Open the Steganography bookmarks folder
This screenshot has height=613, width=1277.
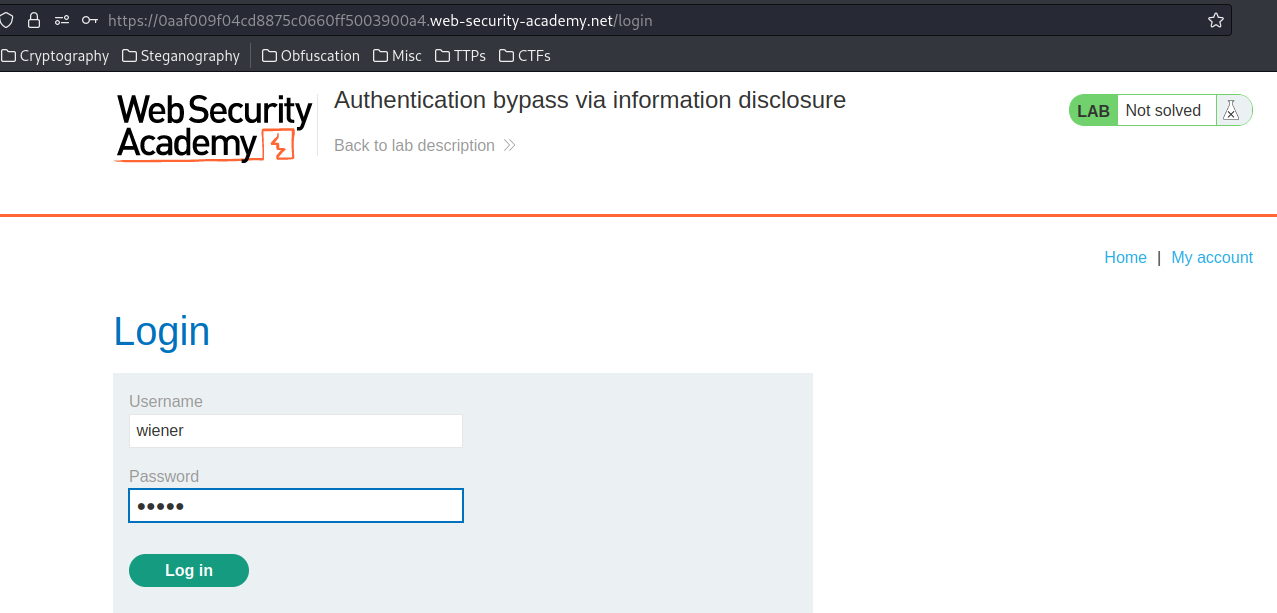tap(181, 56)
